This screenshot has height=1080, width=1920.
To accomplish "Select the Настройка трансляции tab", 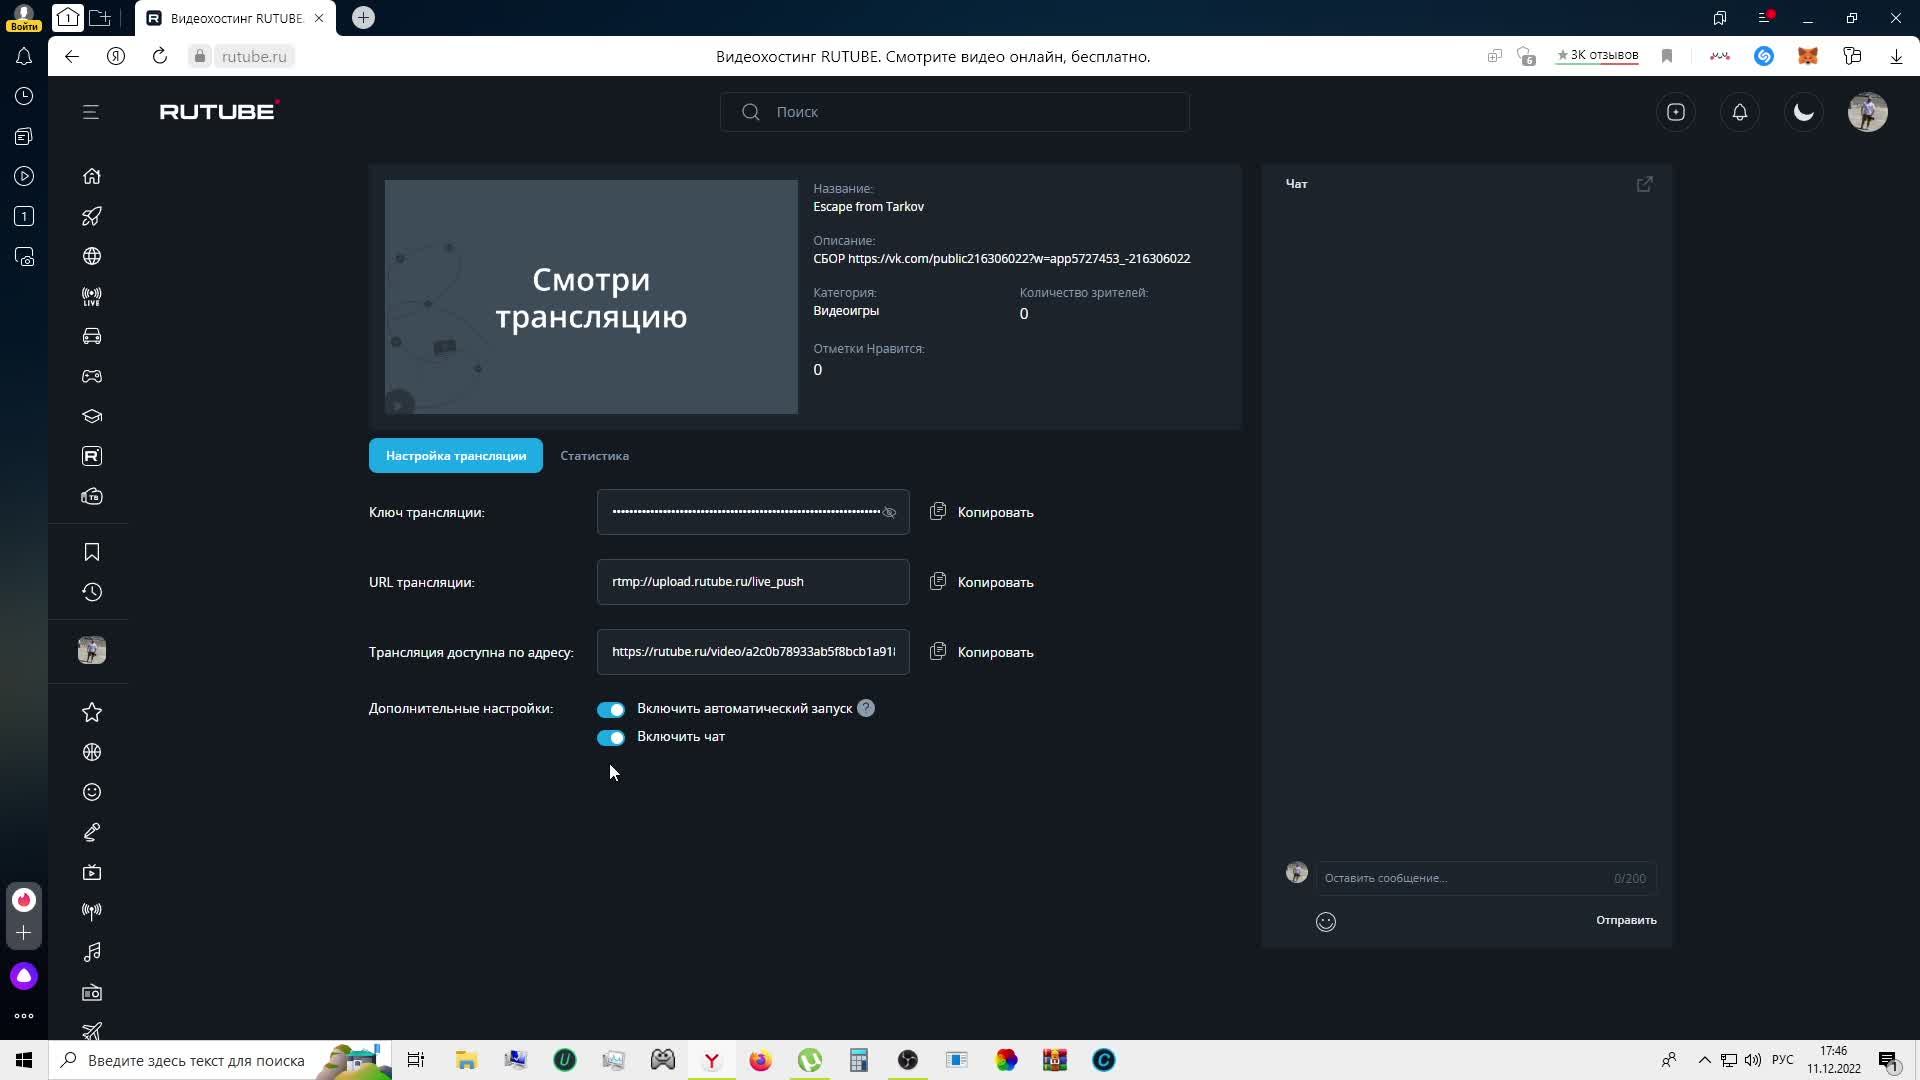I will [x=456, y=456].
